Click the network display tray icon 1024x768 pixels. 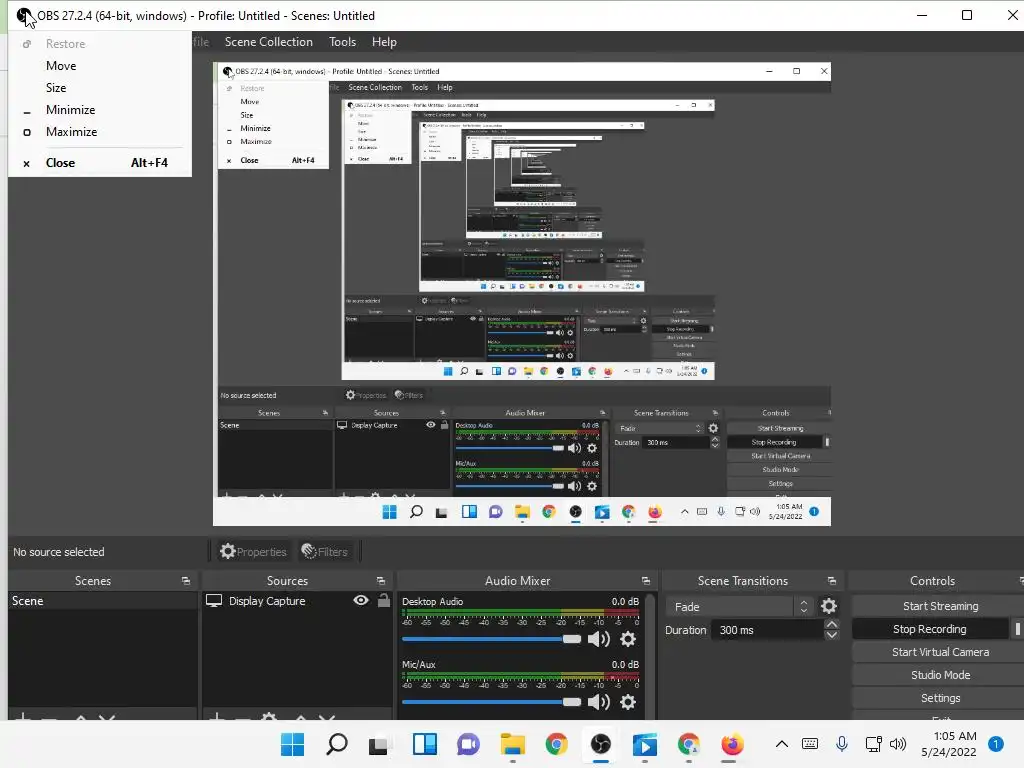coord(873,744)
